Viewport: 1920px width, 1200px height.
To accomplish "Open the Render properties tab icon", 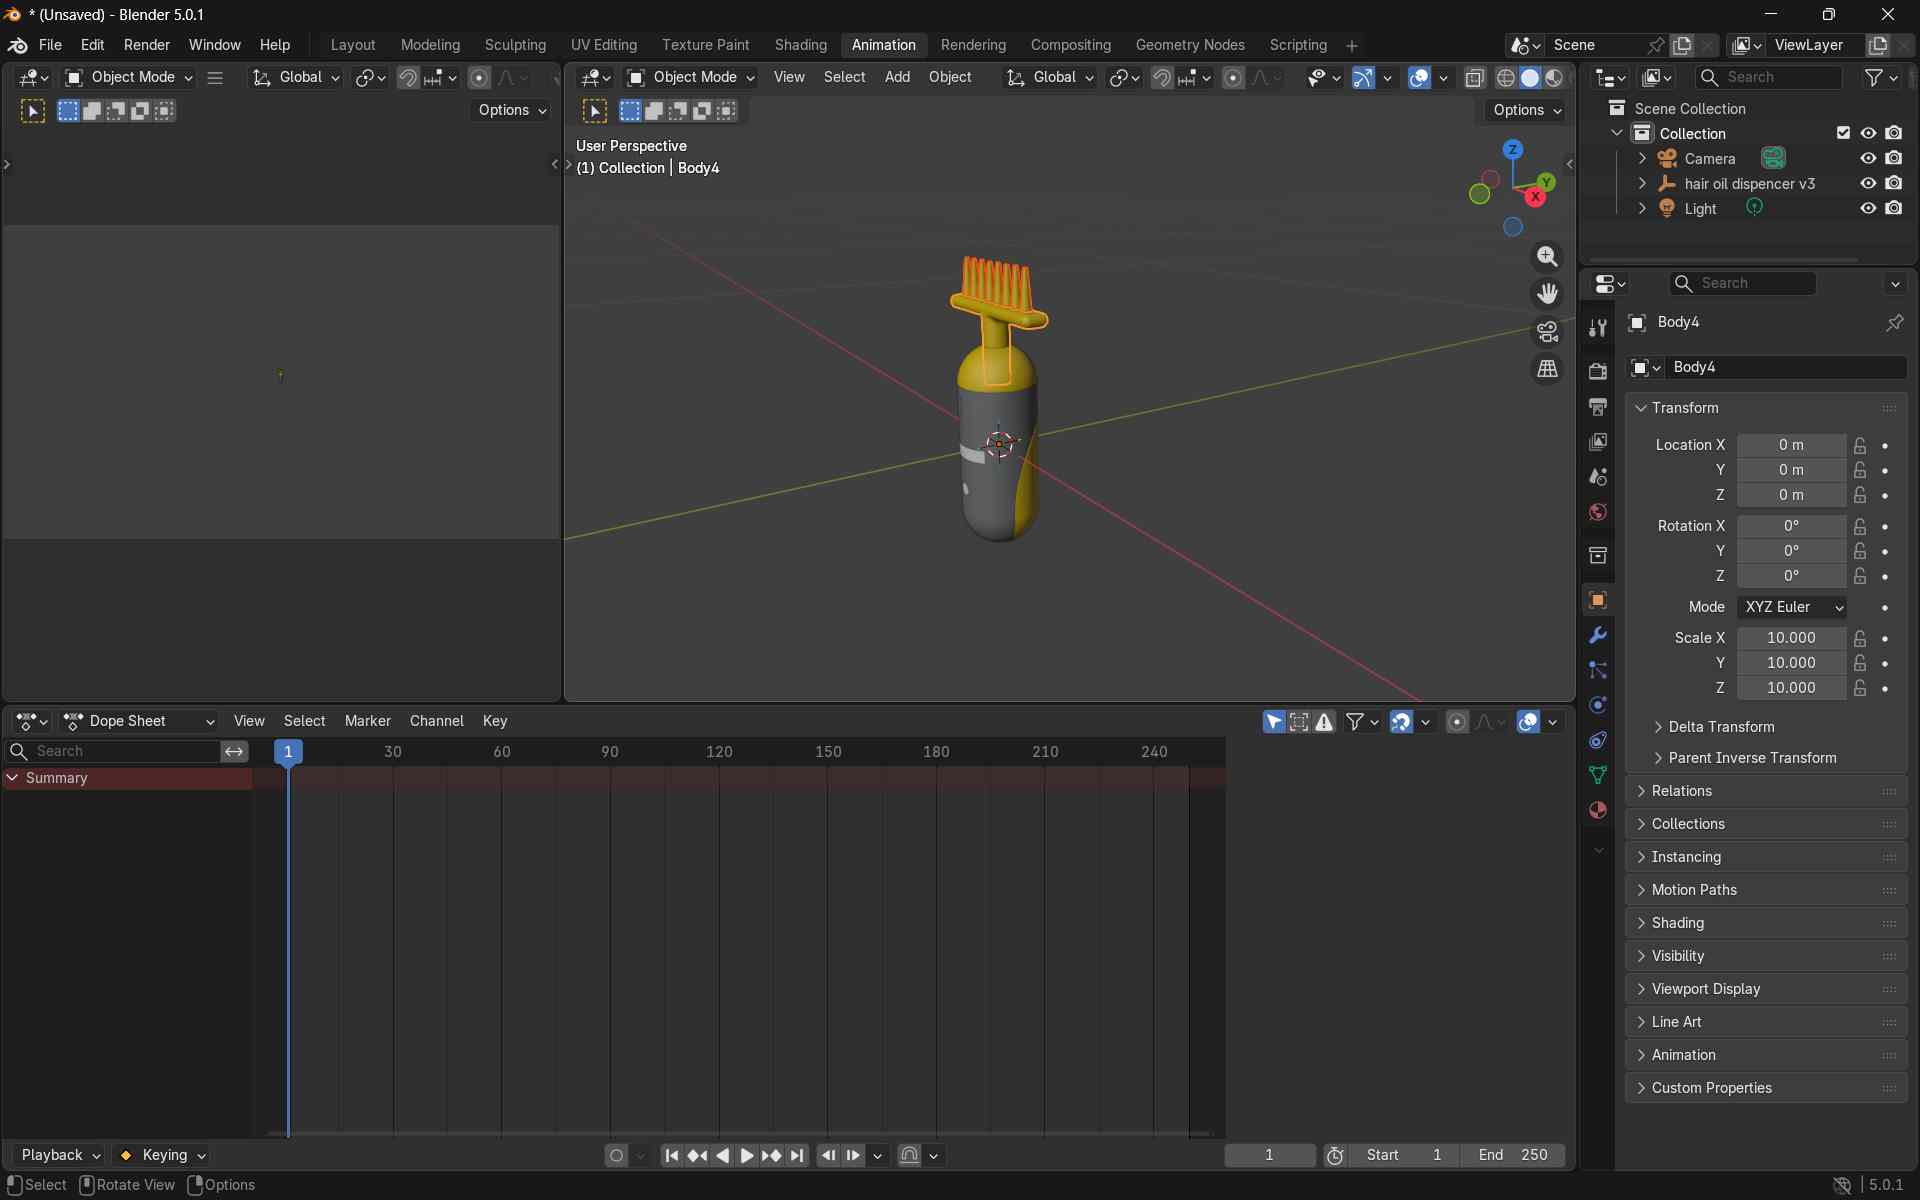I will [x=1597, y=371].
